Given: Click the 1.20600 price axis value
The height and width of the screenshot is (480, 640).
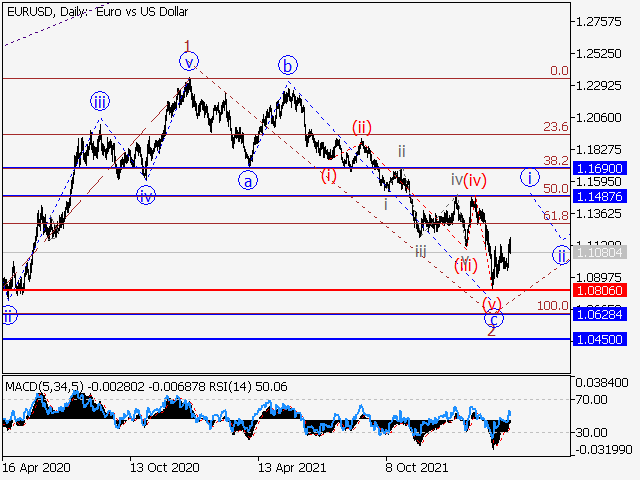Looking at the screenshot, I should (598, 118).
